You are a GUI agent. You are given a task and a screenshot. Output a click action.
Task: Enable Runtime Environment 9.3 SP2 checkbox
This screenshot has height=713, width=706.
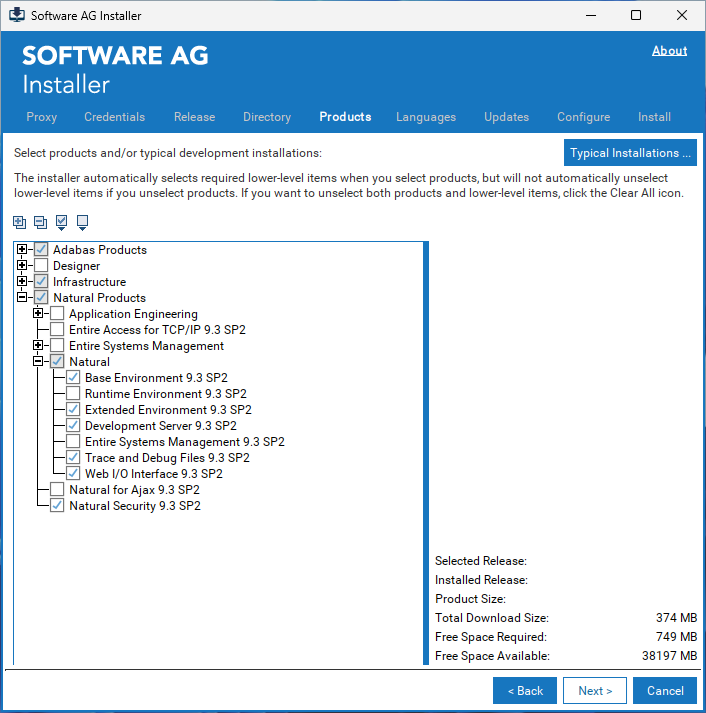click(x=73, y=394)
